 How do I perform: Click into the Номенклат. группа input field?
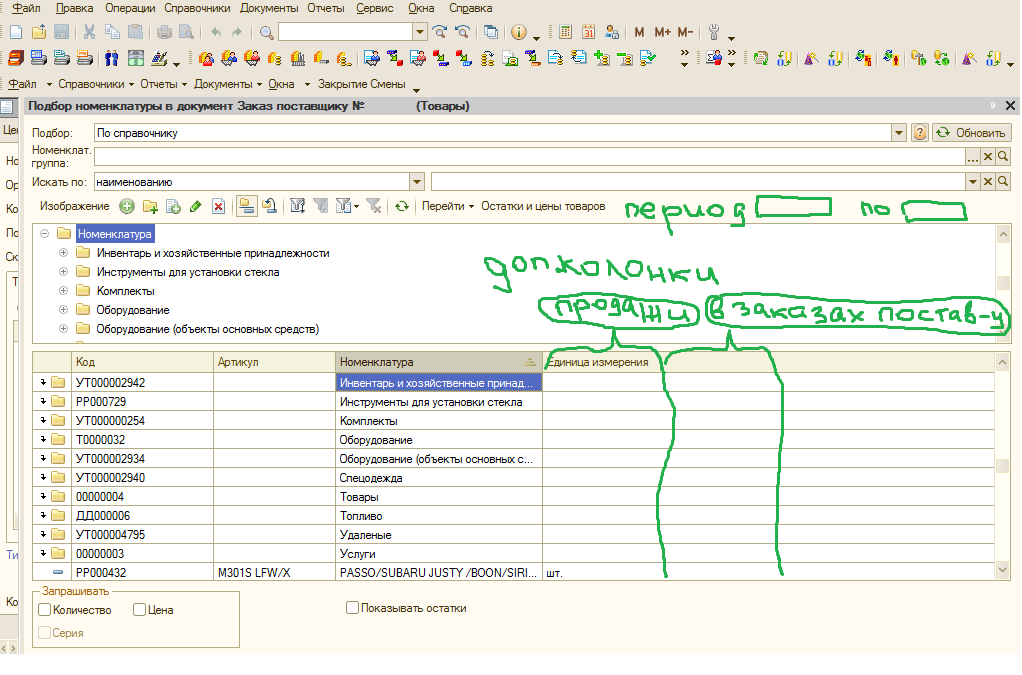[530, 157]
